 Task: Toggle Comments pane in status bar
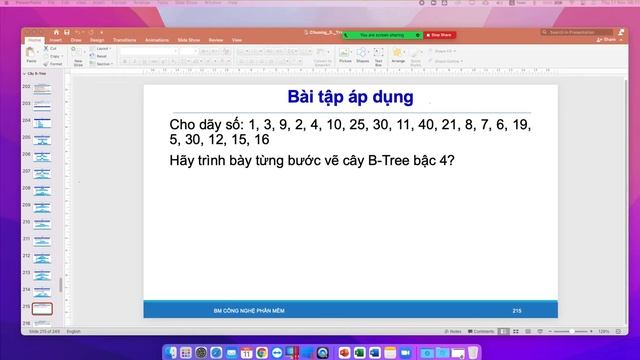[481, 331]
